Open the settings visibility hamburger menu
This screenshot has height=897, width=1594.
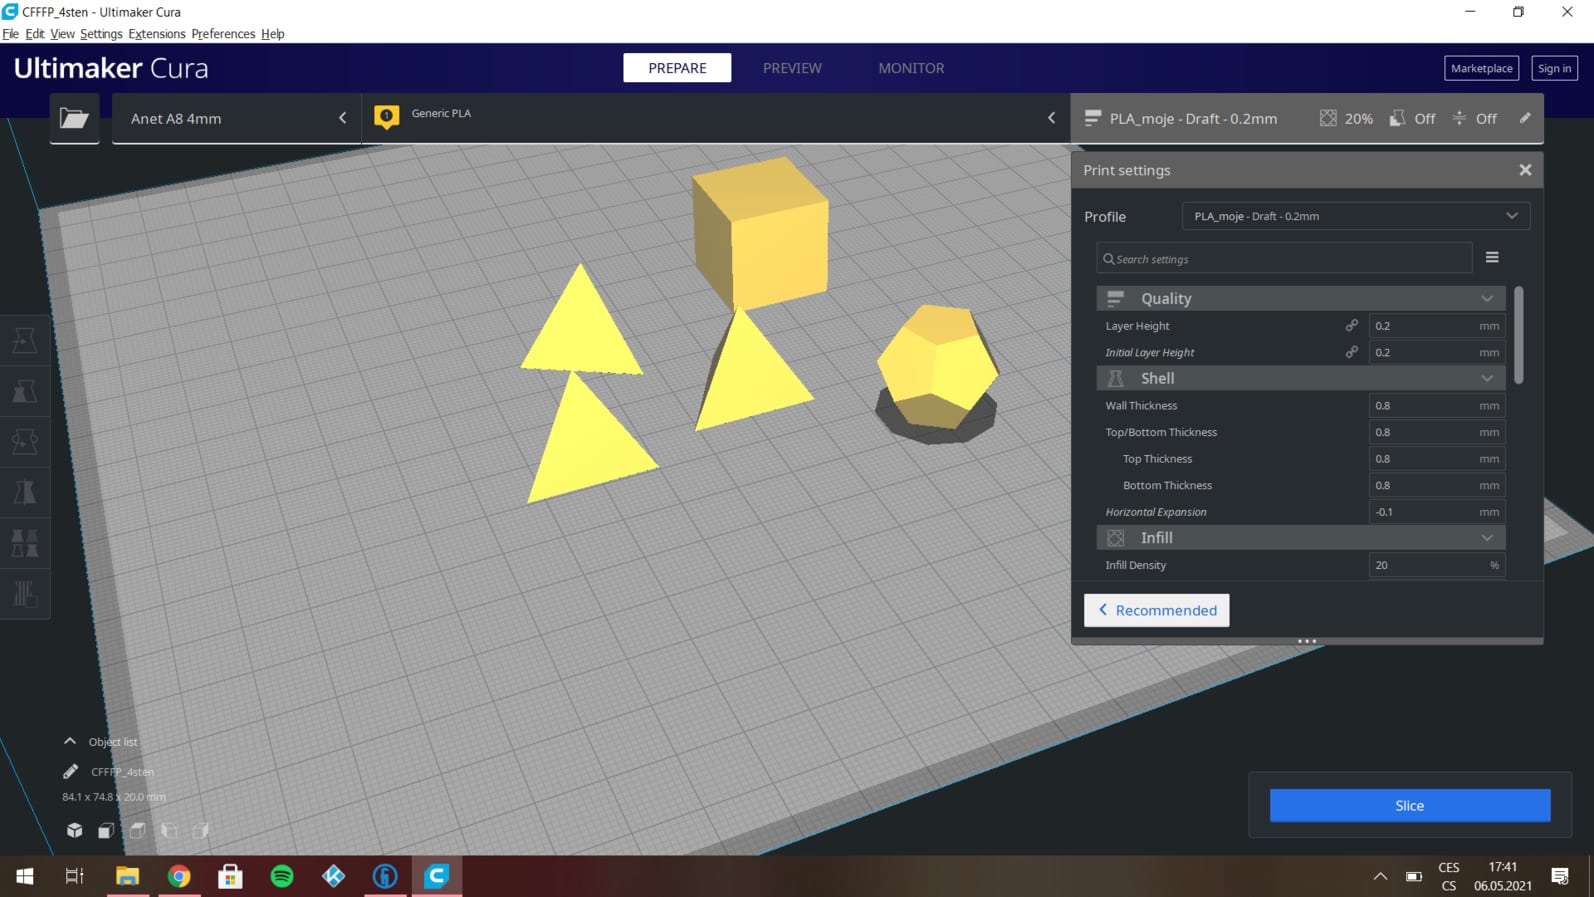point(1492,258)
